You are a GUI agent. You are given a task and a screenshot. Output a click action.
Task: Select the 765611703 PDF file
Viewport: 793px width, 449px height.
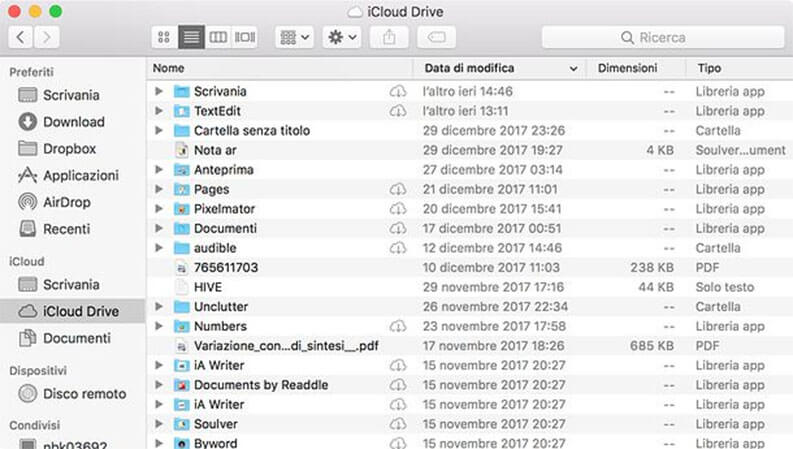tap(226, 267)
